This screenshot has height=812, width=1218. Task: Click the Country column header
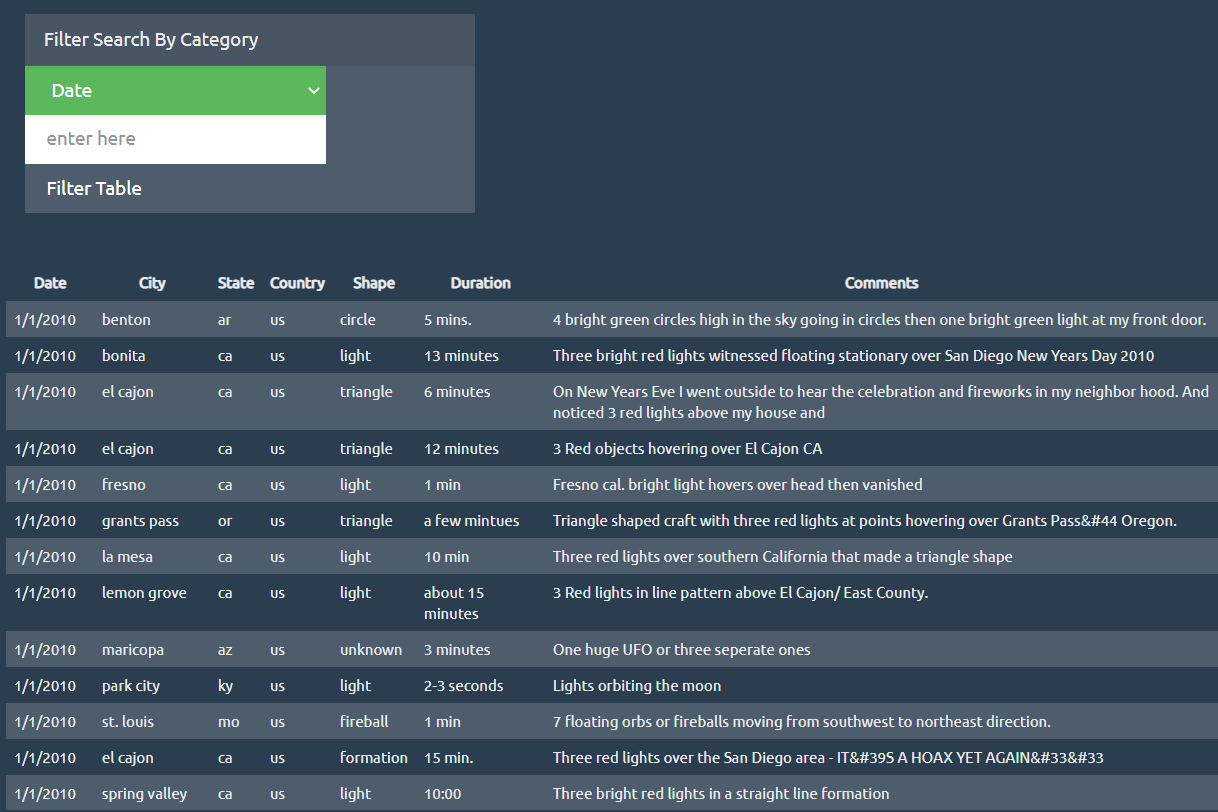tap(297, 283)
